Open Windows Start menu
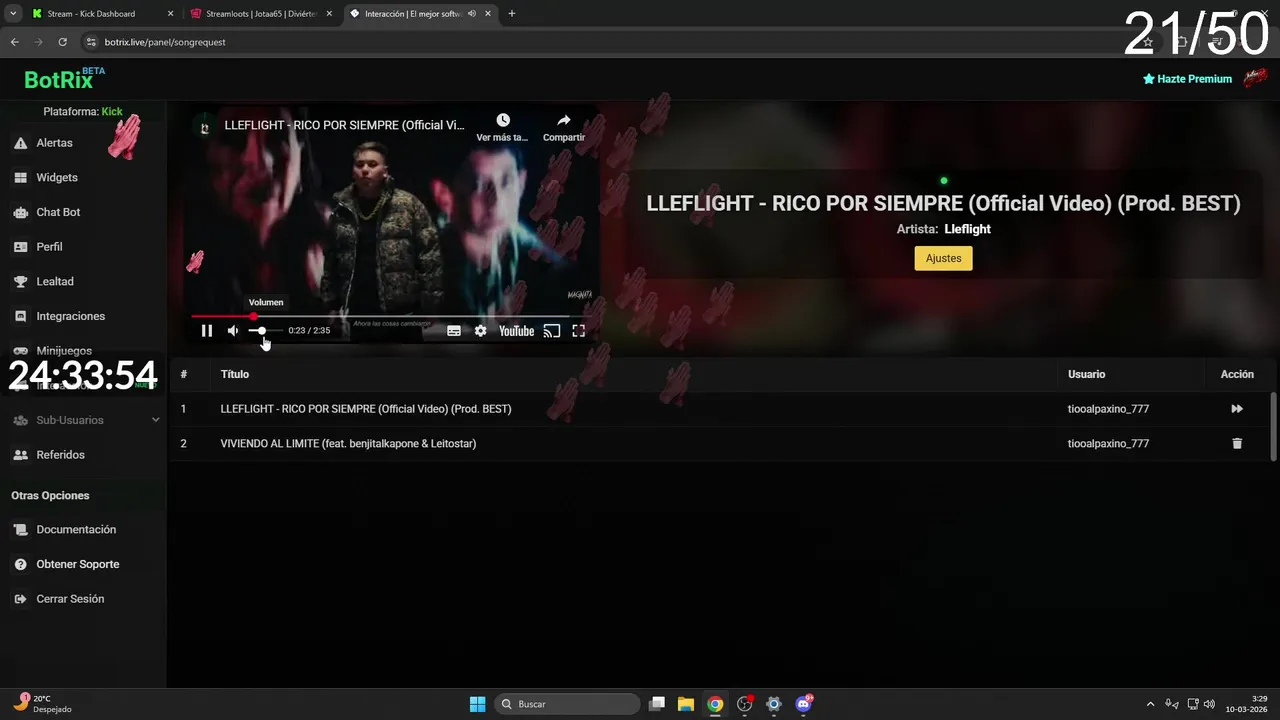The image size is (1280, 720). click(x=477, y=704)
